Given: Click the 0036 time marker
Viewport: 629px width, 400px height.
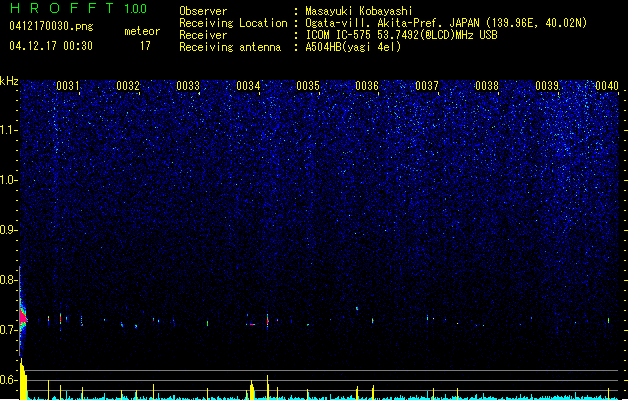Looking at the screenshot, I should 367,86.
